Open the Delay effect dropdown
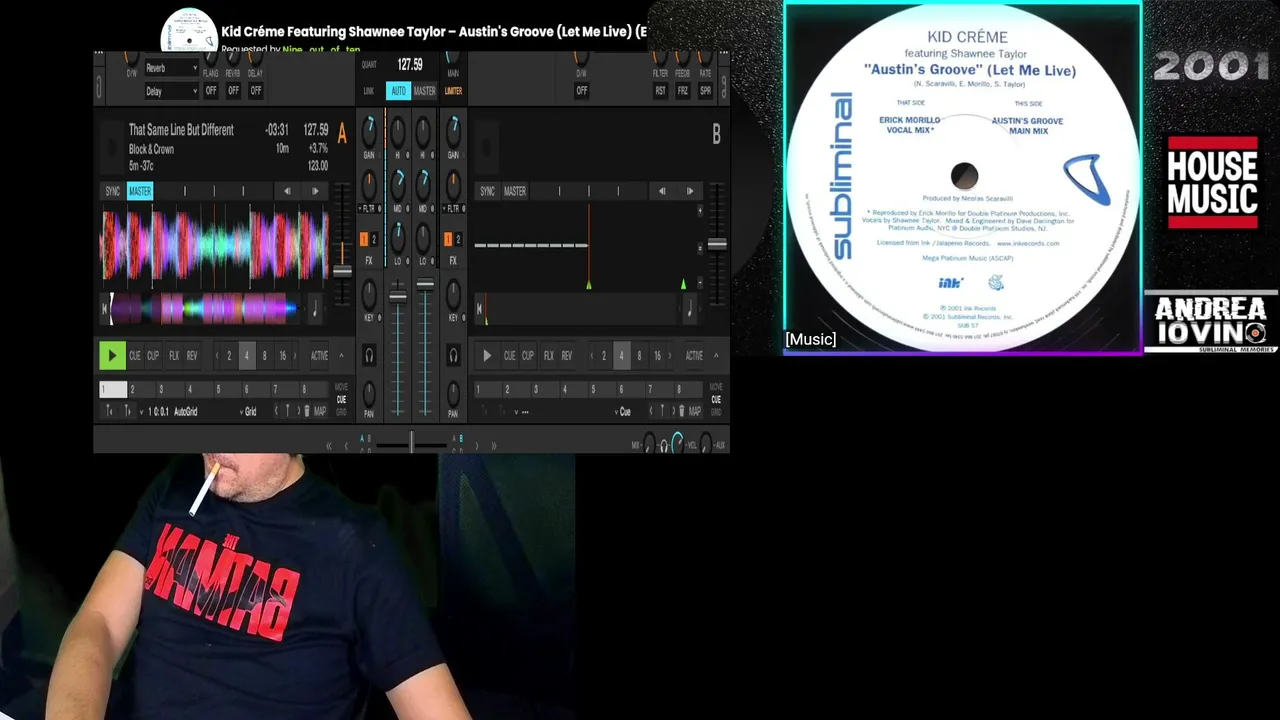The width and height of the screenshot is (1280, 720). pos(171,91)
